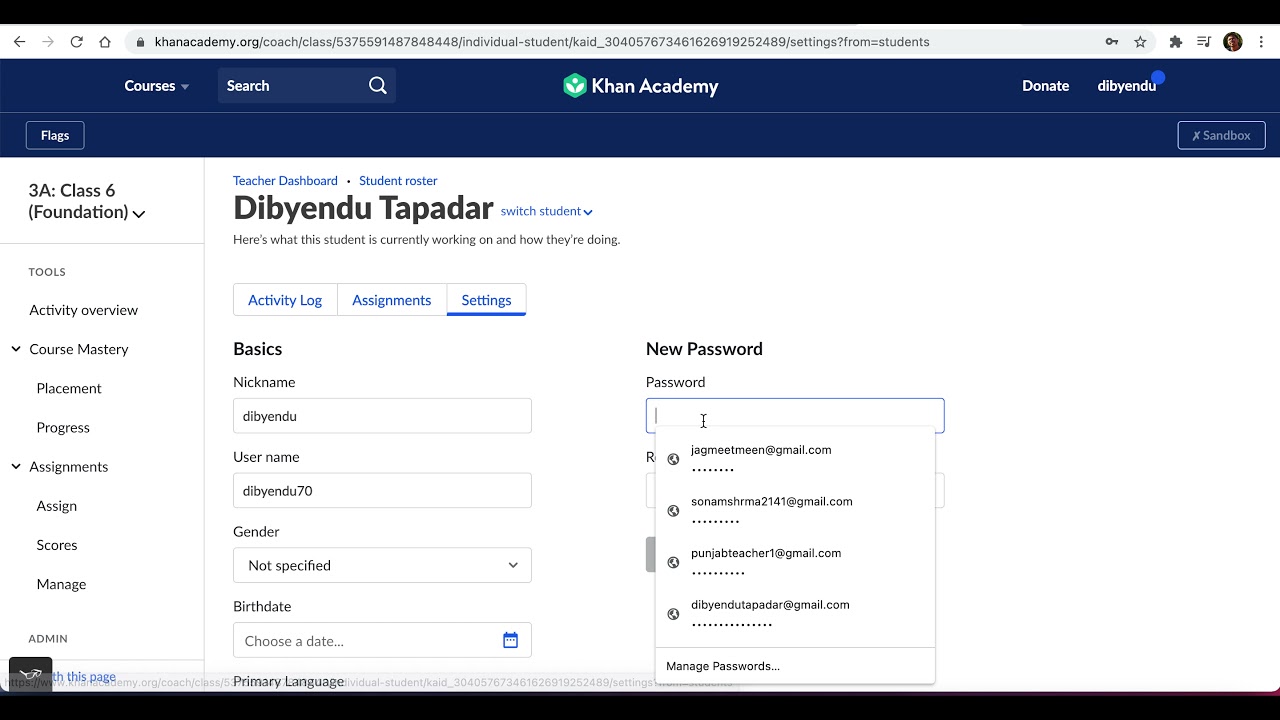
Task: Collapse the Assignments sidebar section
Action: click(16, 466)
